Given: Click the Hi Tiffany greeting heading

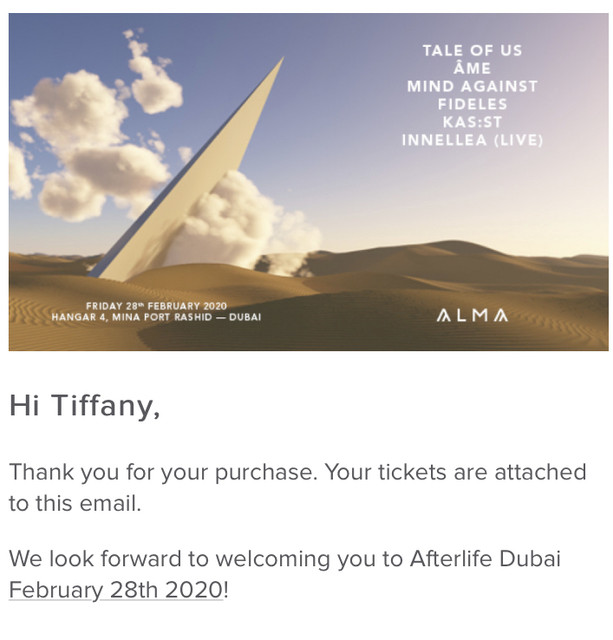Looking at the screenshot, I should coord(84,406).
